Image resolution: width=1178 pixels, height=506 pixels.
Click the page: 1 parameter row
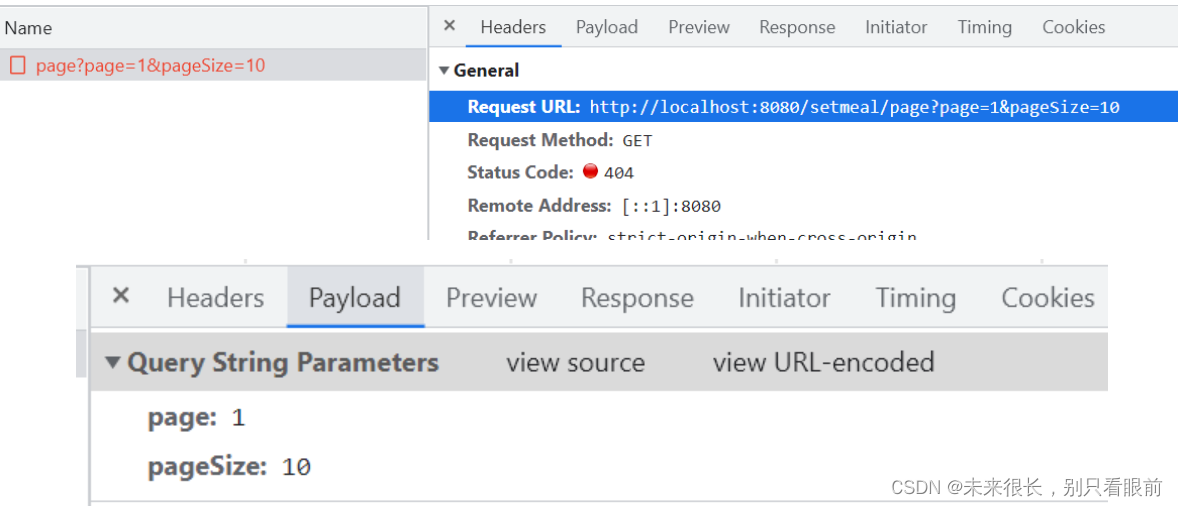click(x=196, y=418)
